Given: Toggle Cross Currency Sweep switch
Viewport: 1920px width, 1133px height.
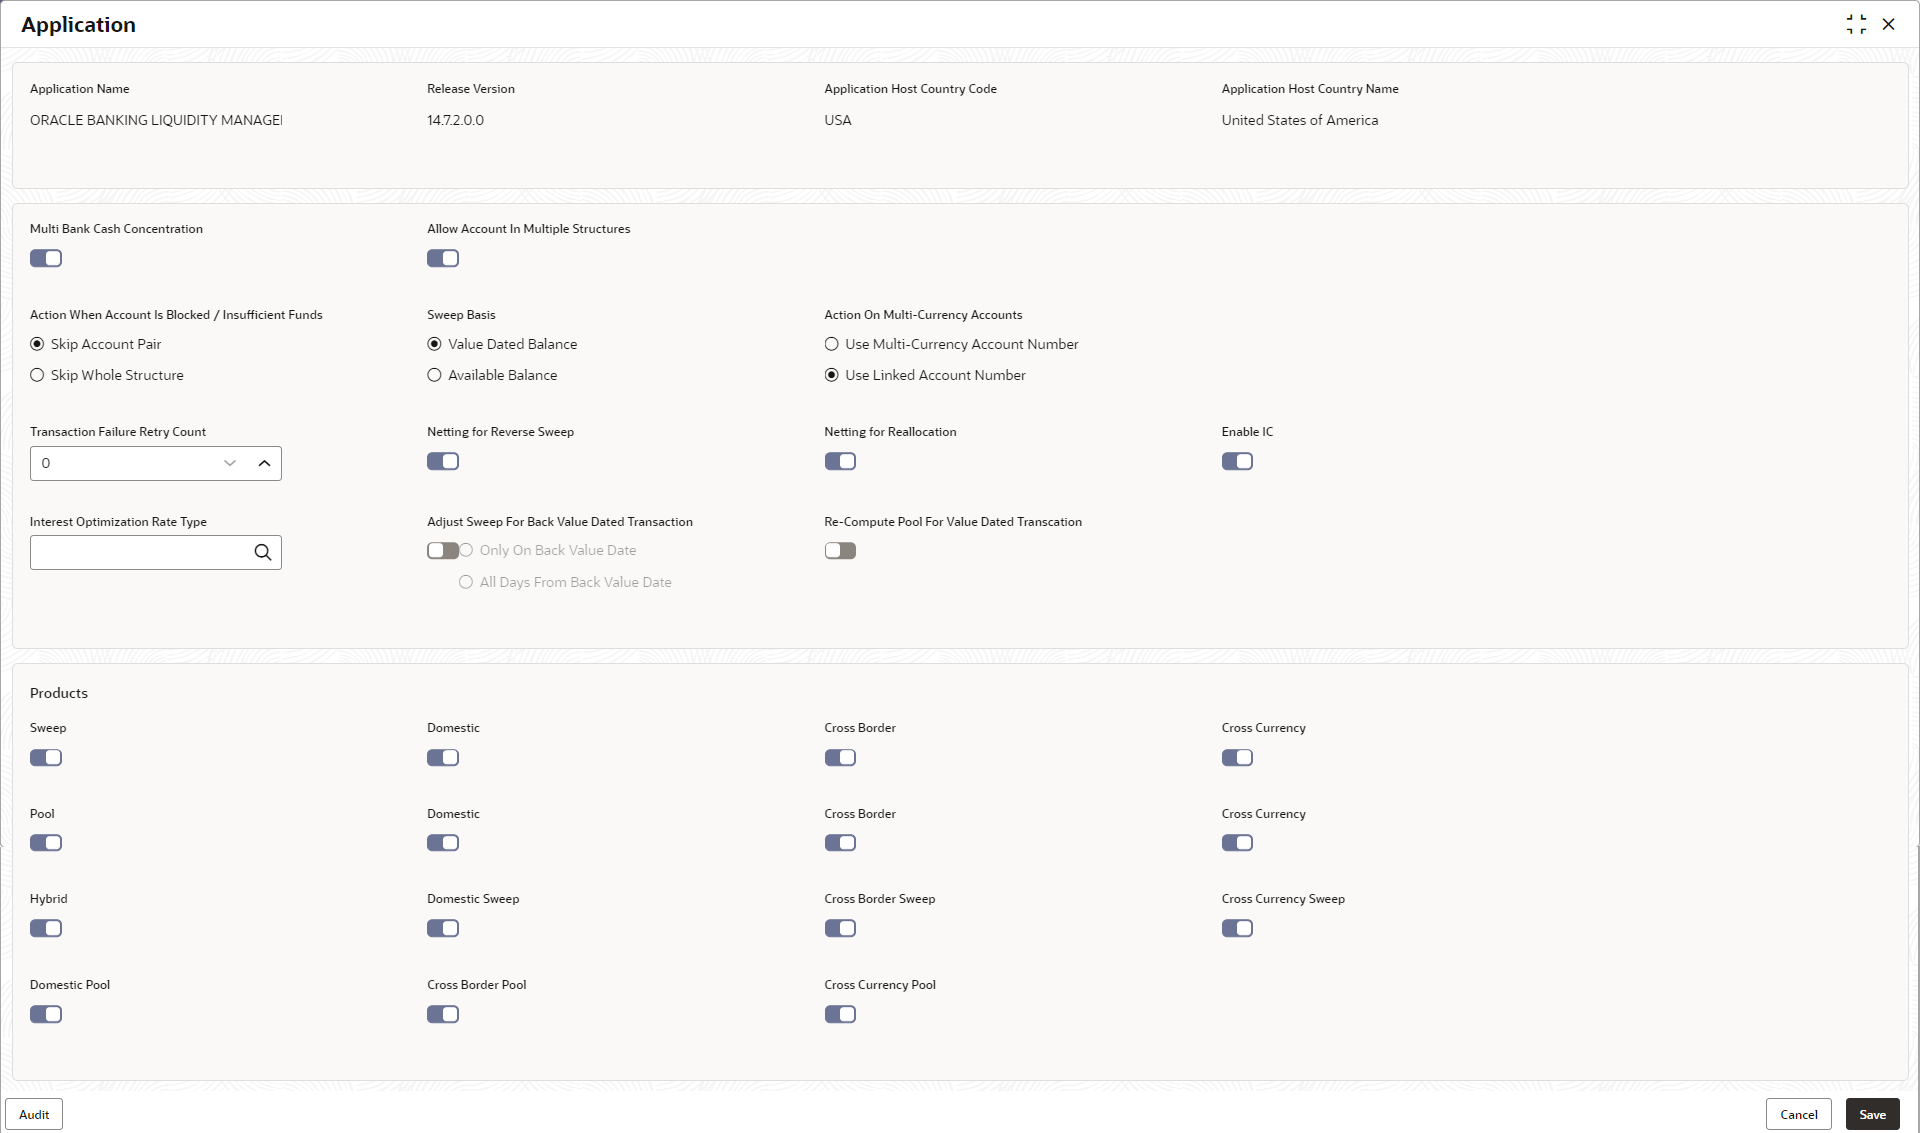Looking at the screenshot, I should pyautogui.click(x=1237, y=928).
